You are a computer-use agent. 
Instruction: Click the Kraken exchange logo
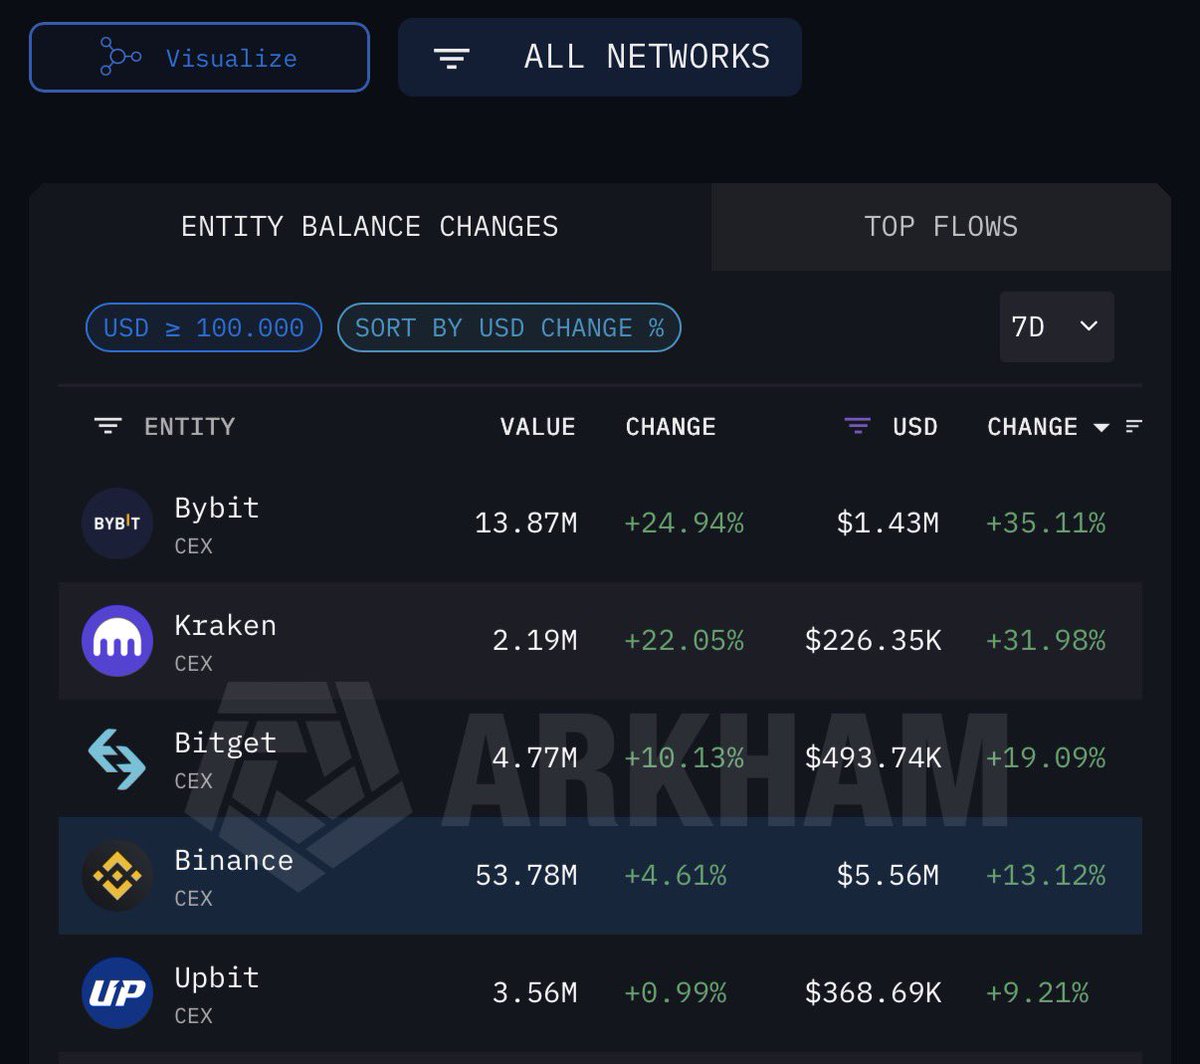tap(117, 641)
